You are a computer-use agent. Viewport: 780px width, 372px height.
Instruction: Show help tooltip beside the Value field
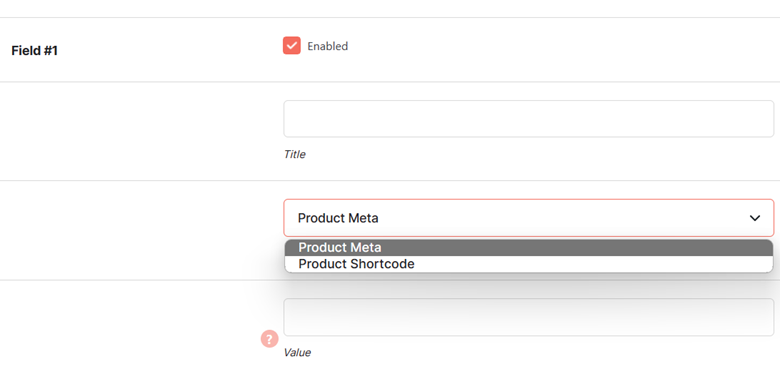click(x=269, y=339)
